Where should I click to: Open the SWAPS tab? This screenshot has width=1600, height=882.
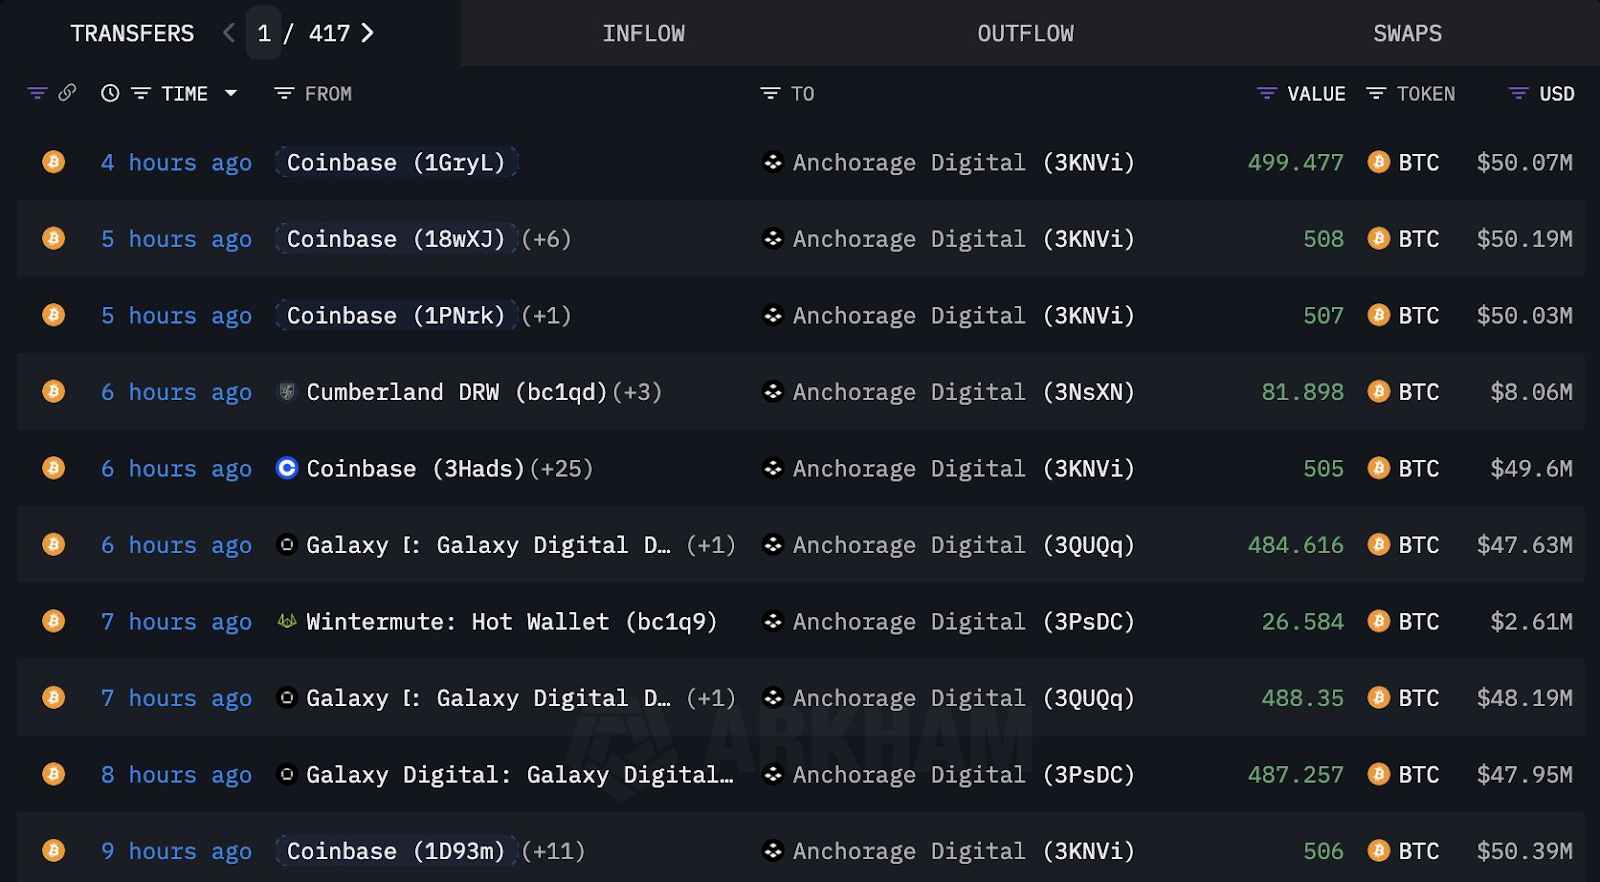click(x=1406, y=34)
